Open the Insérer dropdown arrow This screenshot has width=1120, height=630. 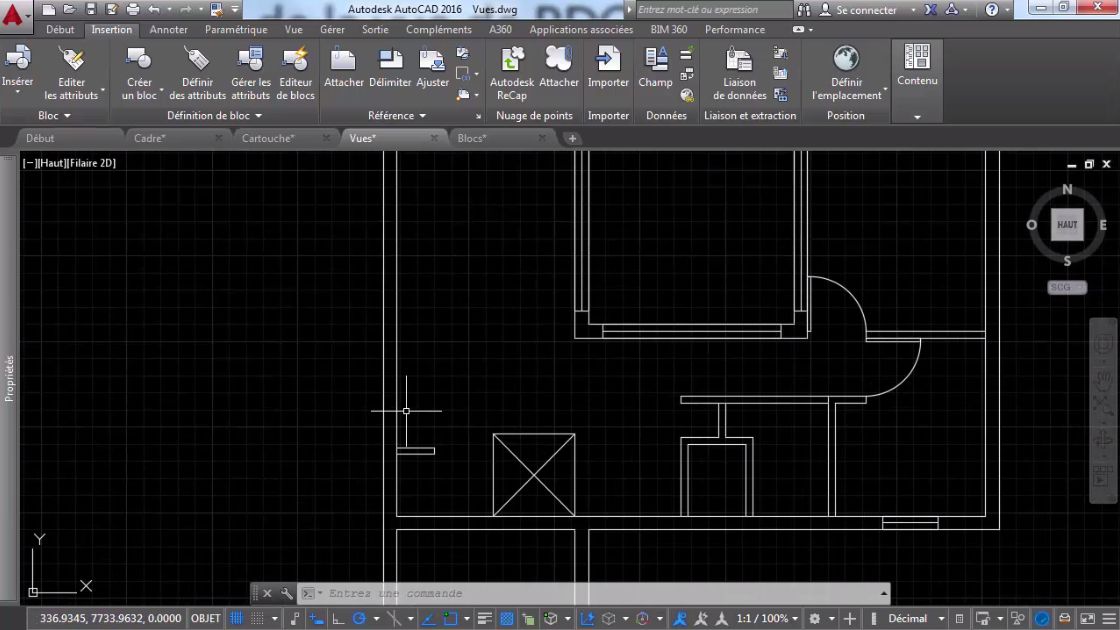(x=18, y=92)
